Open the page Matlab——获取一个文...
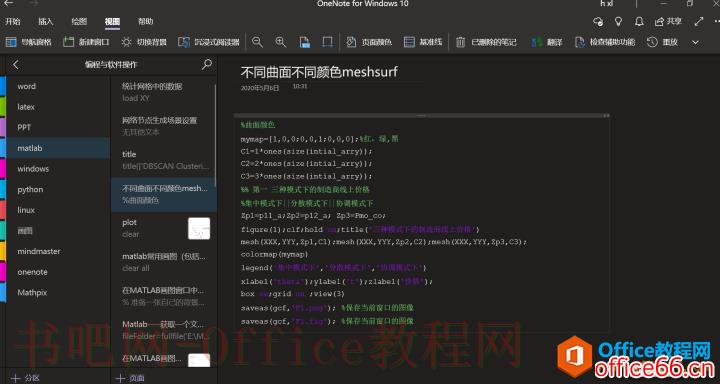 point(163,330)
